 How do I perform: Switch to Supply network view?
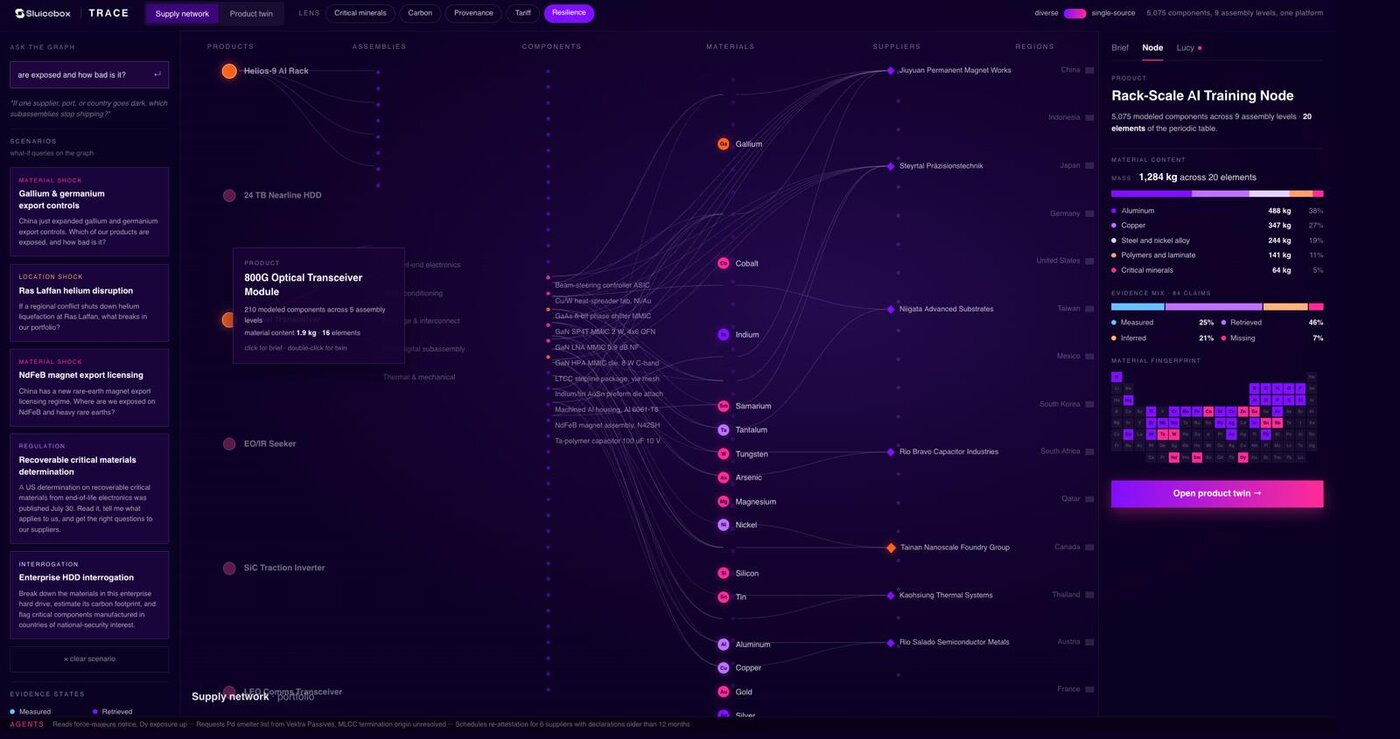(182, 14)
